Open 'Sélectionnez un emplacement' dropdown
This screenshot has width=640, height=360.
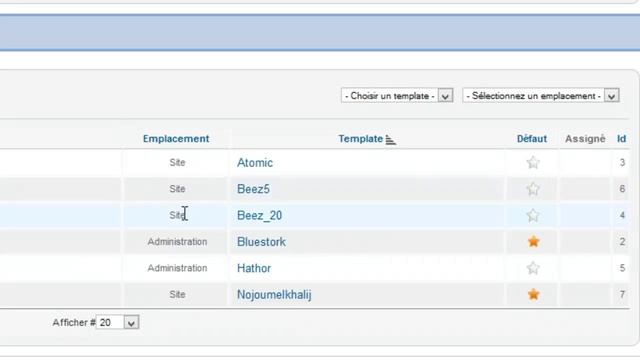tap(541, 96)
